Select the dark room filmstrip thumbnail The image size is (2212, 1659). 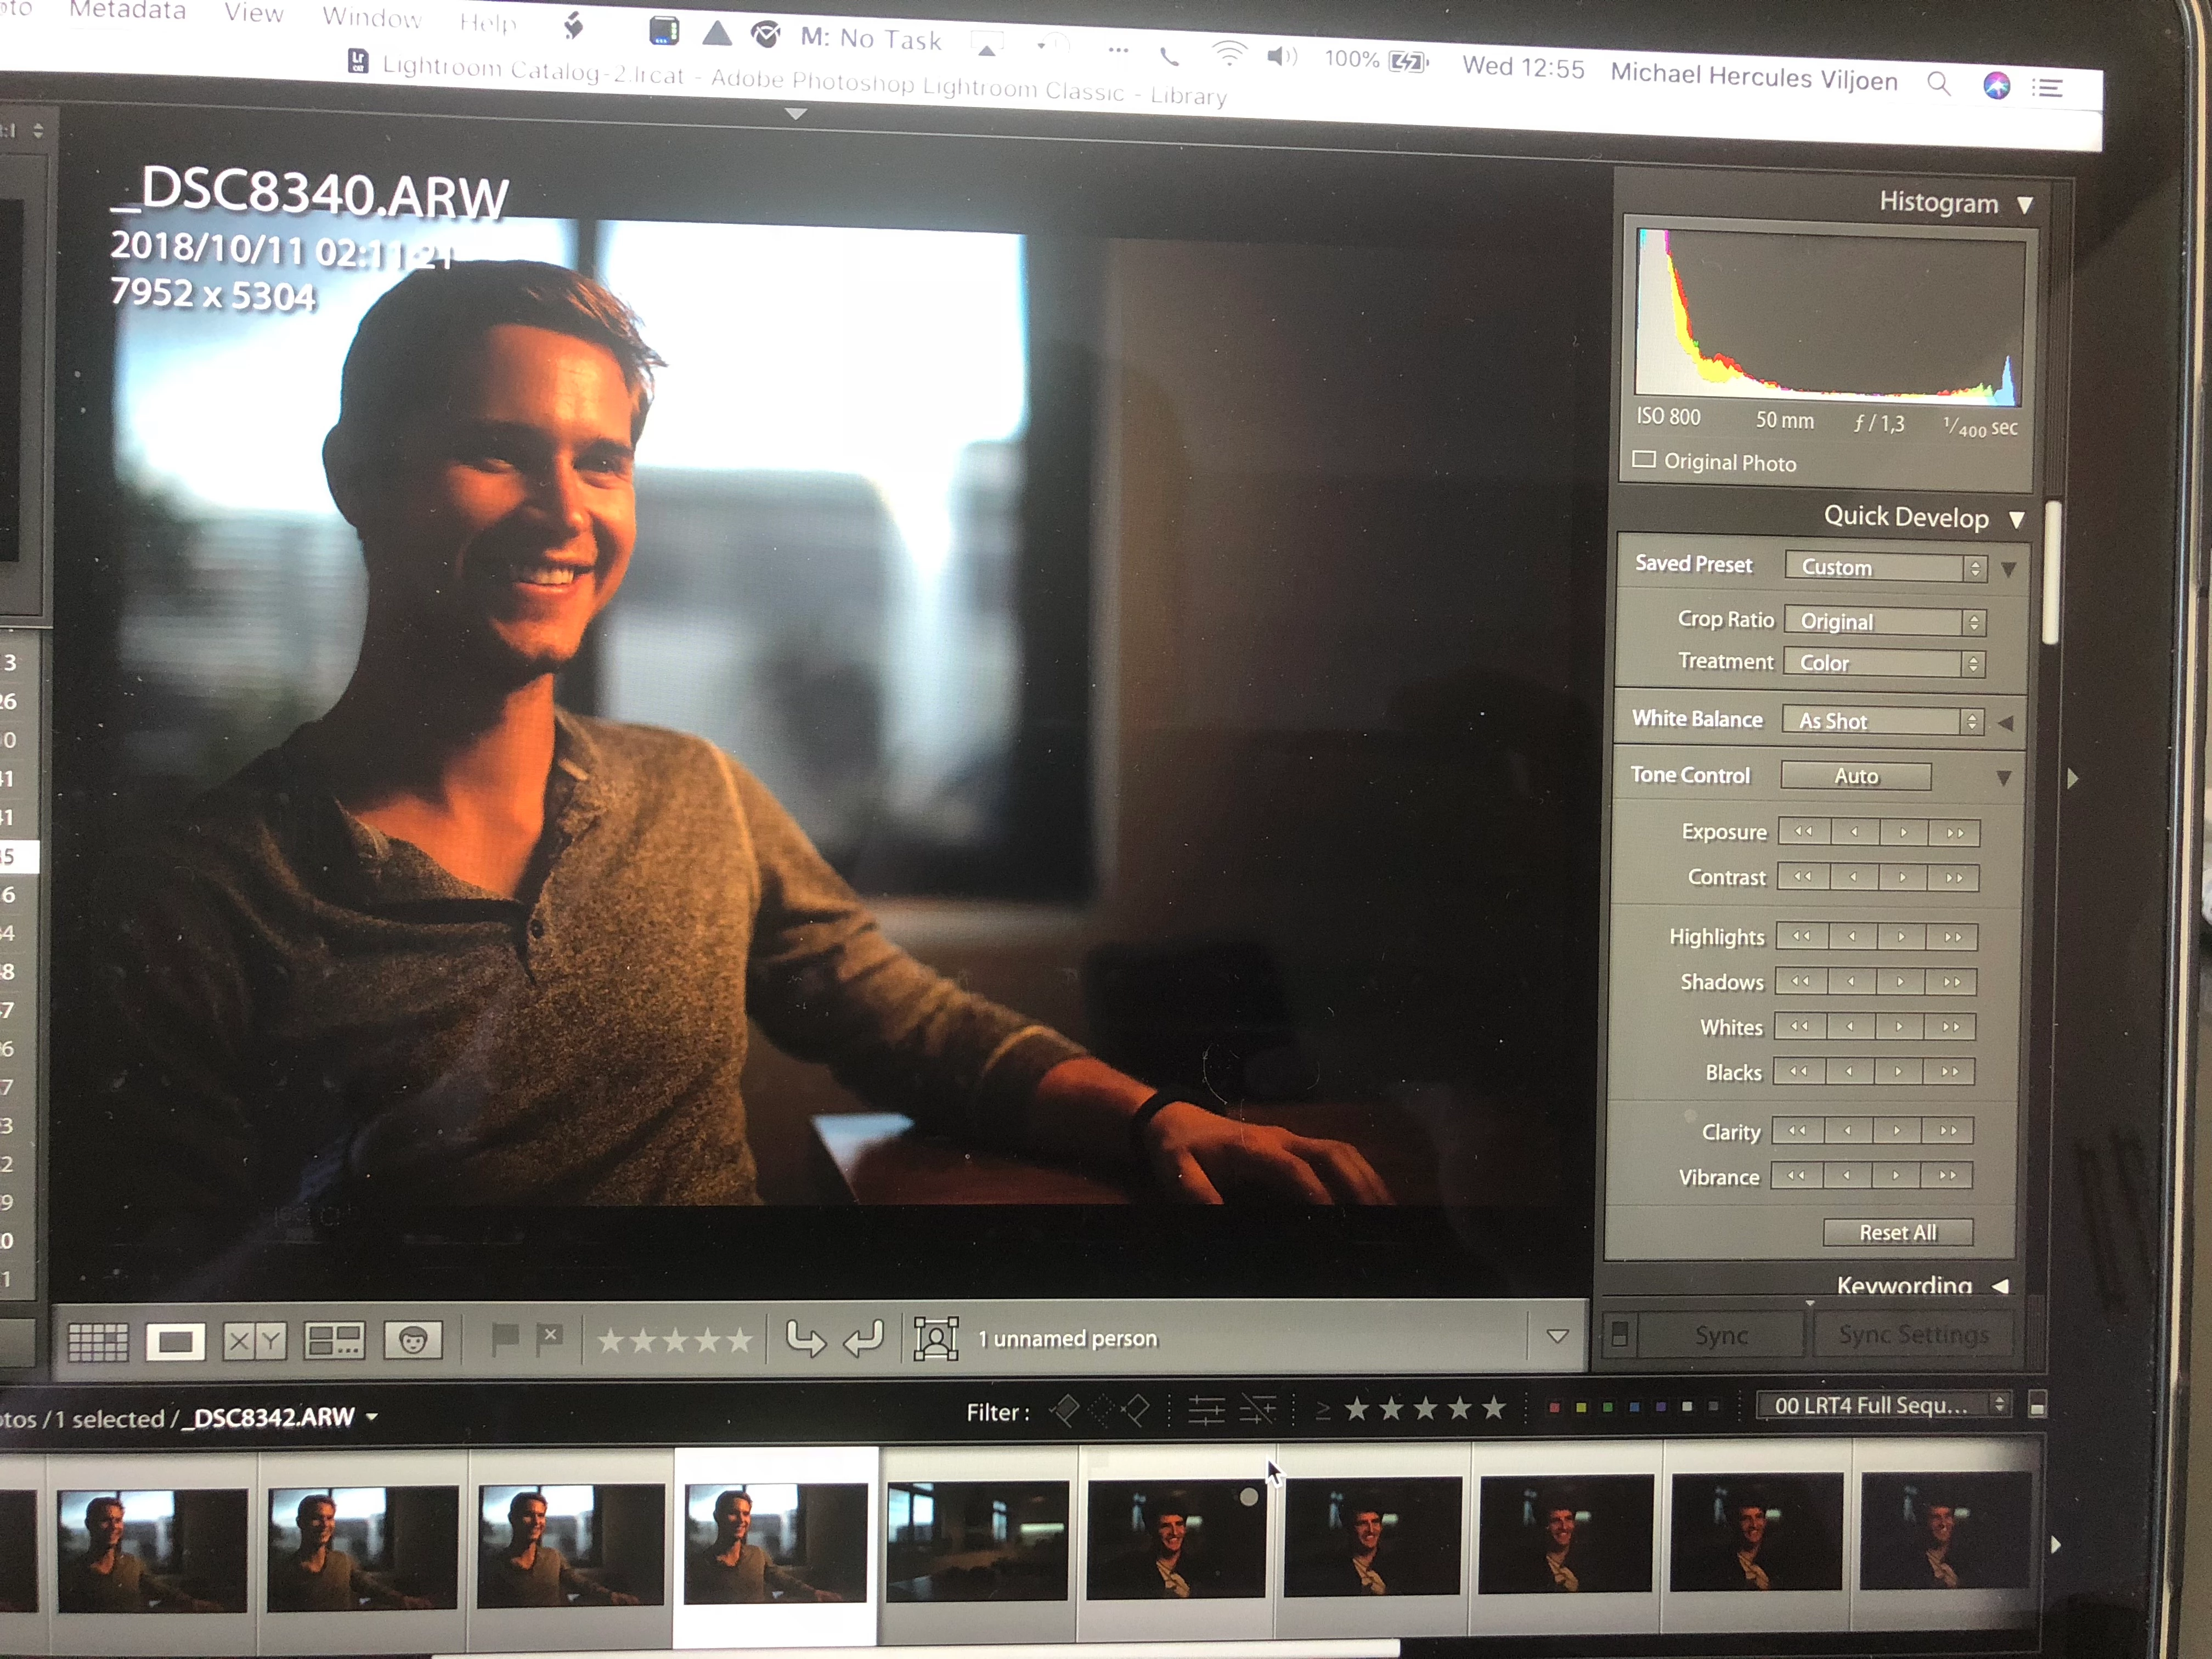[977, 1540]
